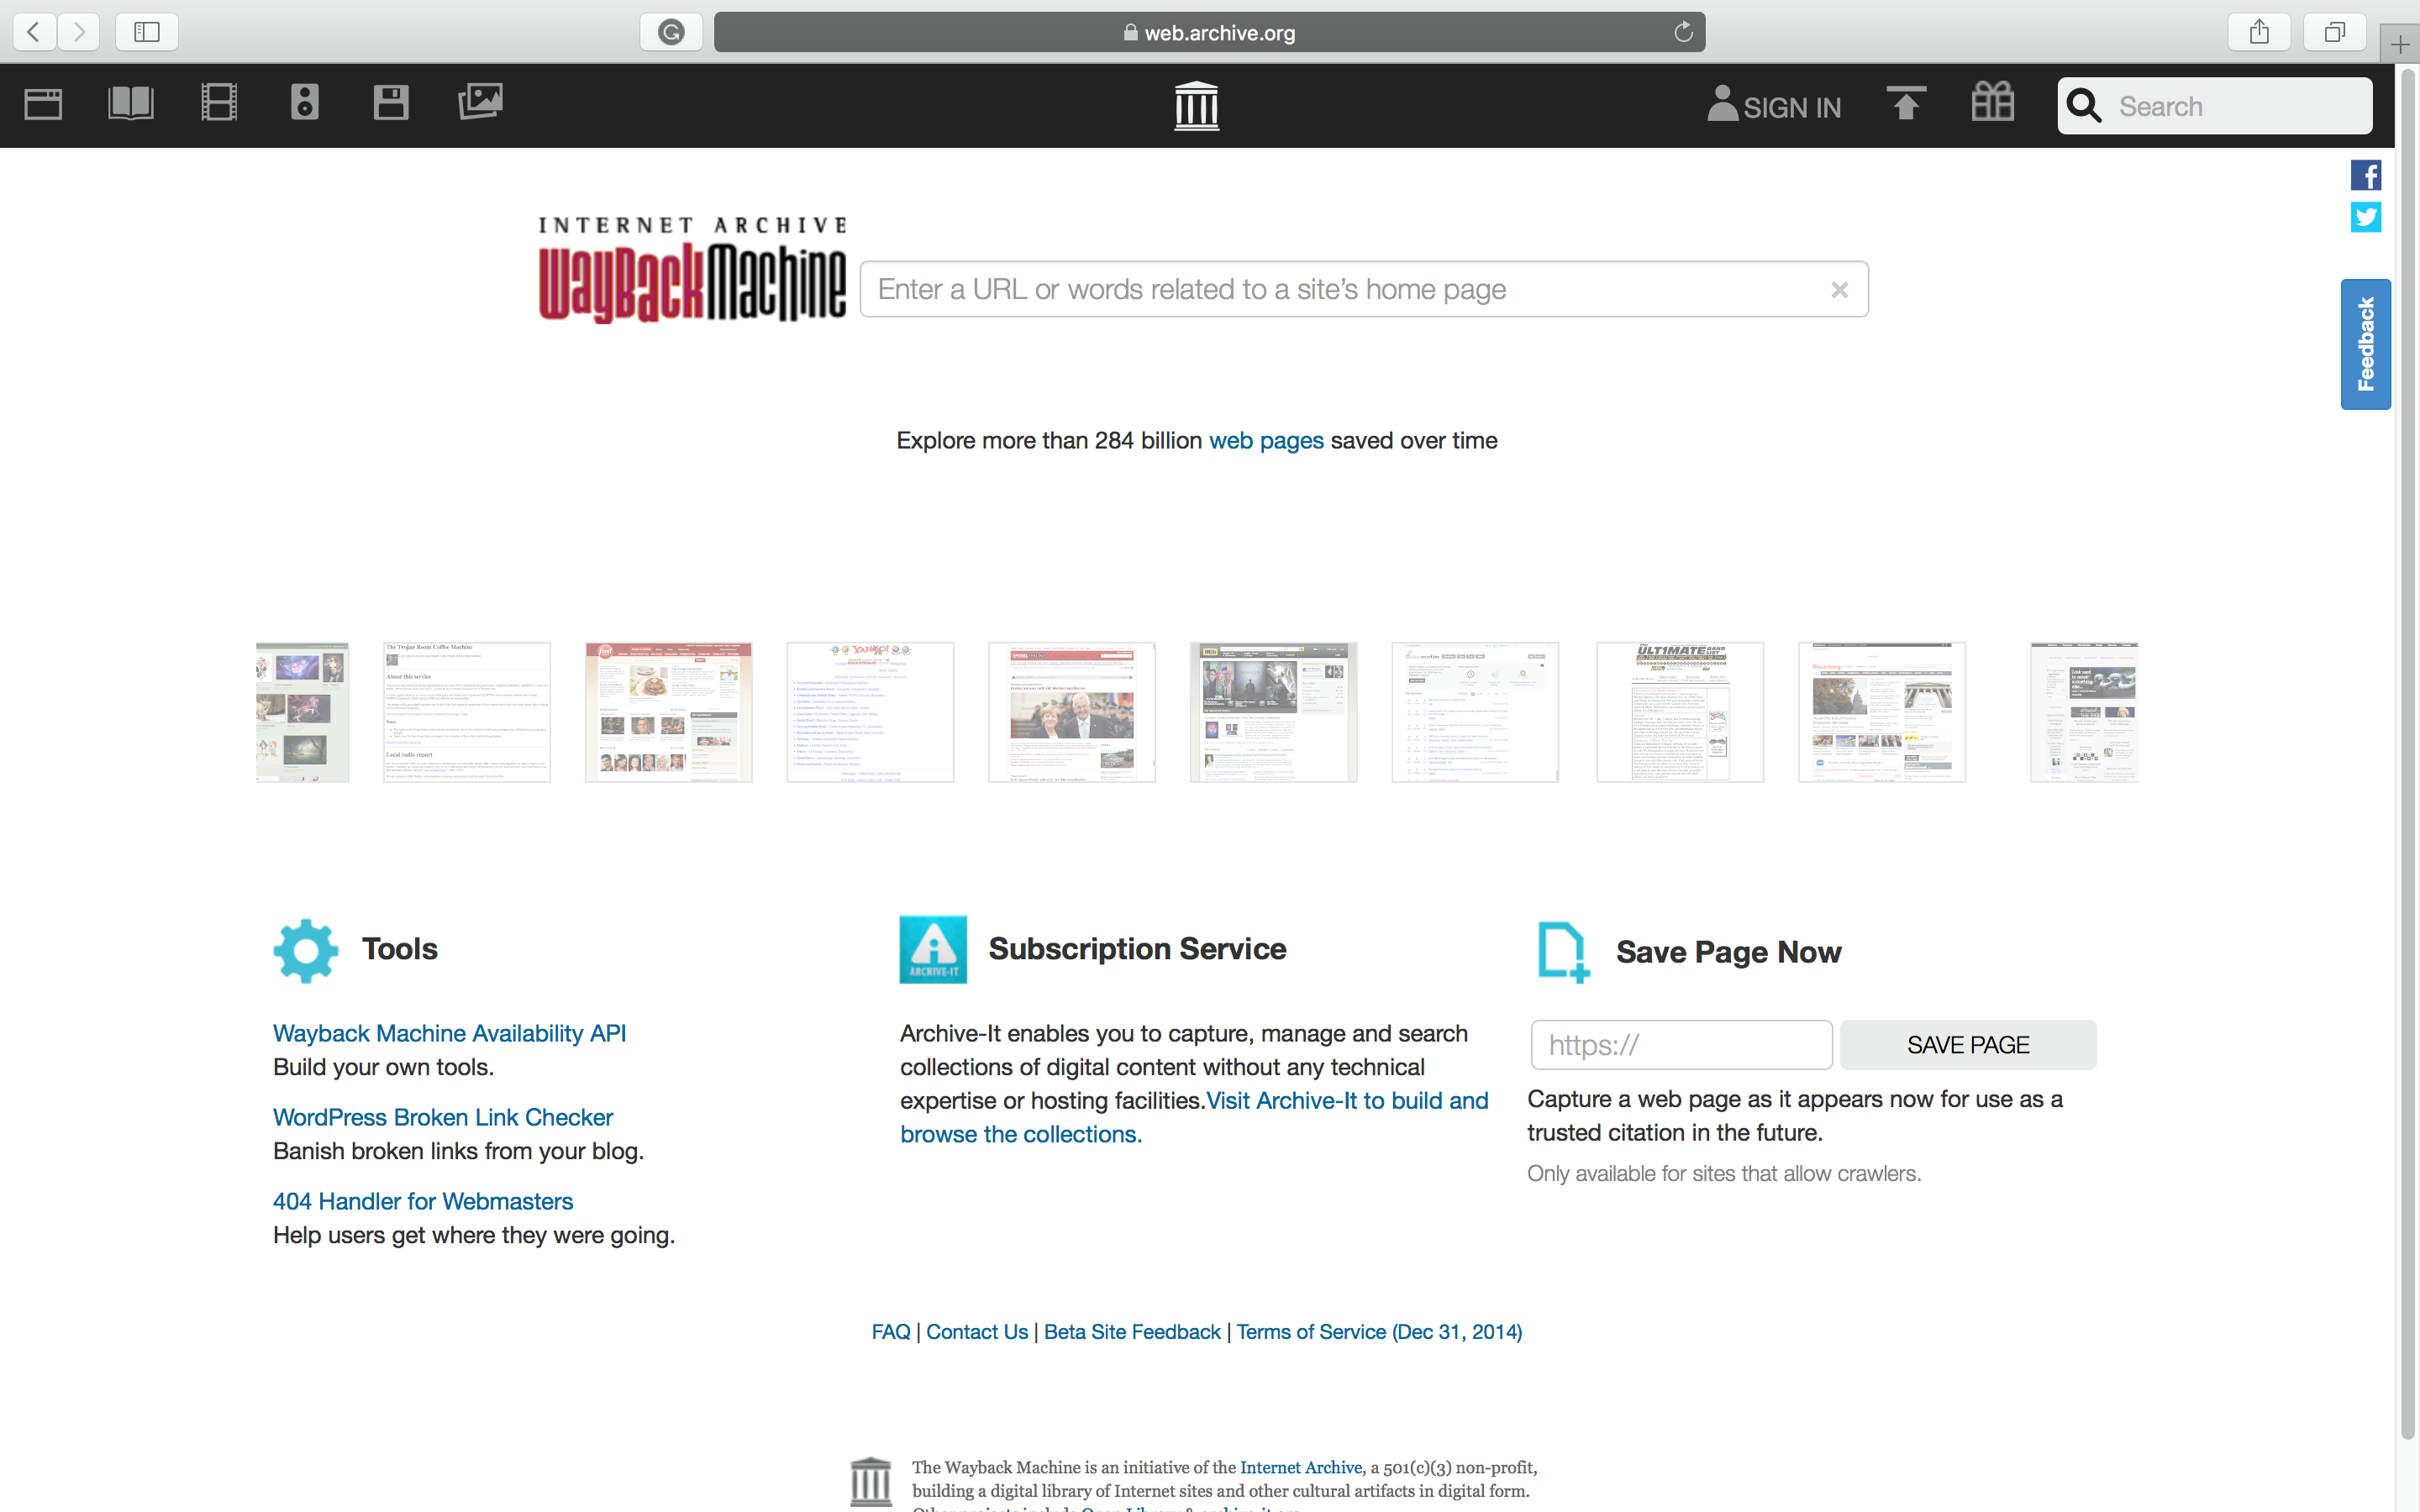Click the Trojan Room Coffee Machine thumbnail
This screenshot has width=2420, height=1512.
[x=467, y=712]
